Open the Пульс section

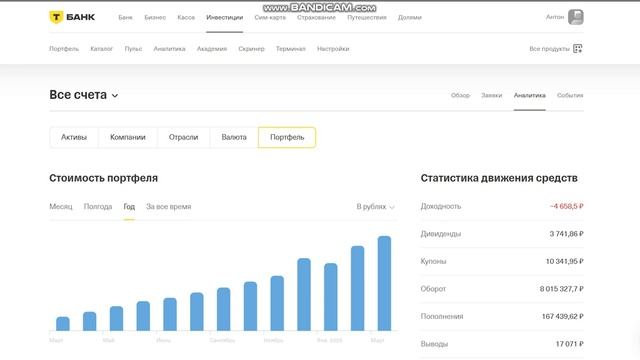click(133, 49)
